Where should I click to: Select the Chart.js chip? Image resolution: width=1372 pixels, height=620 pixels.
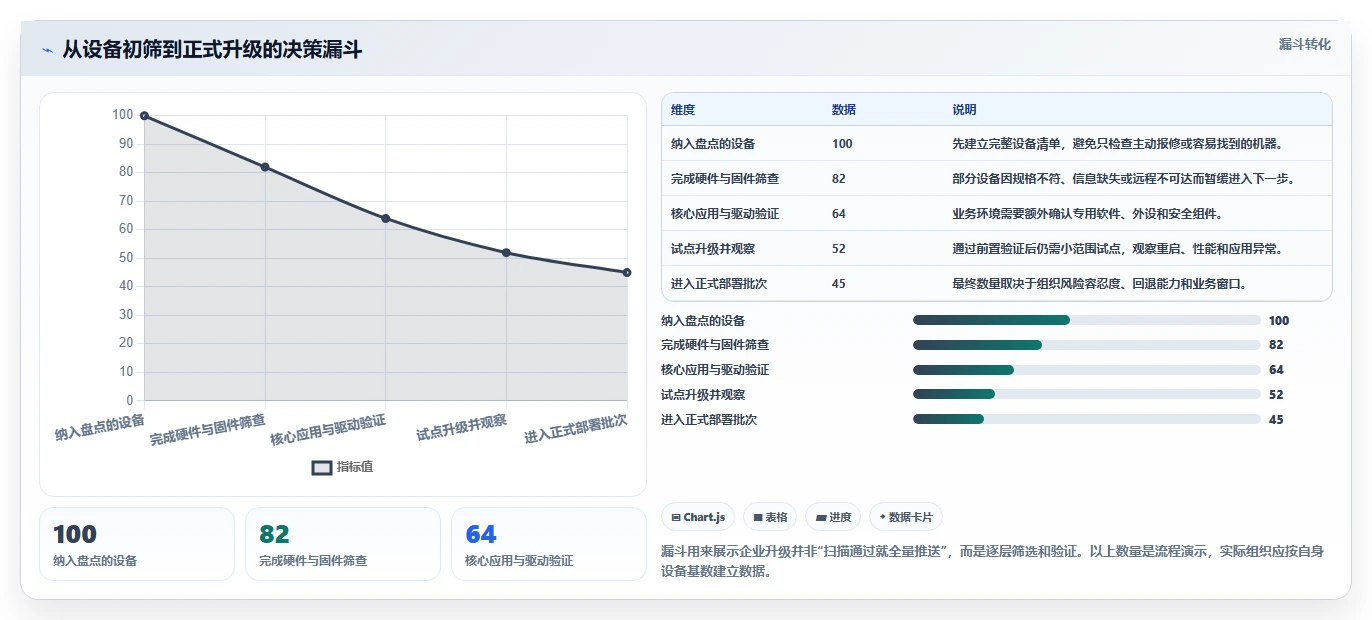pyautogui.click(x=698, y=517)
